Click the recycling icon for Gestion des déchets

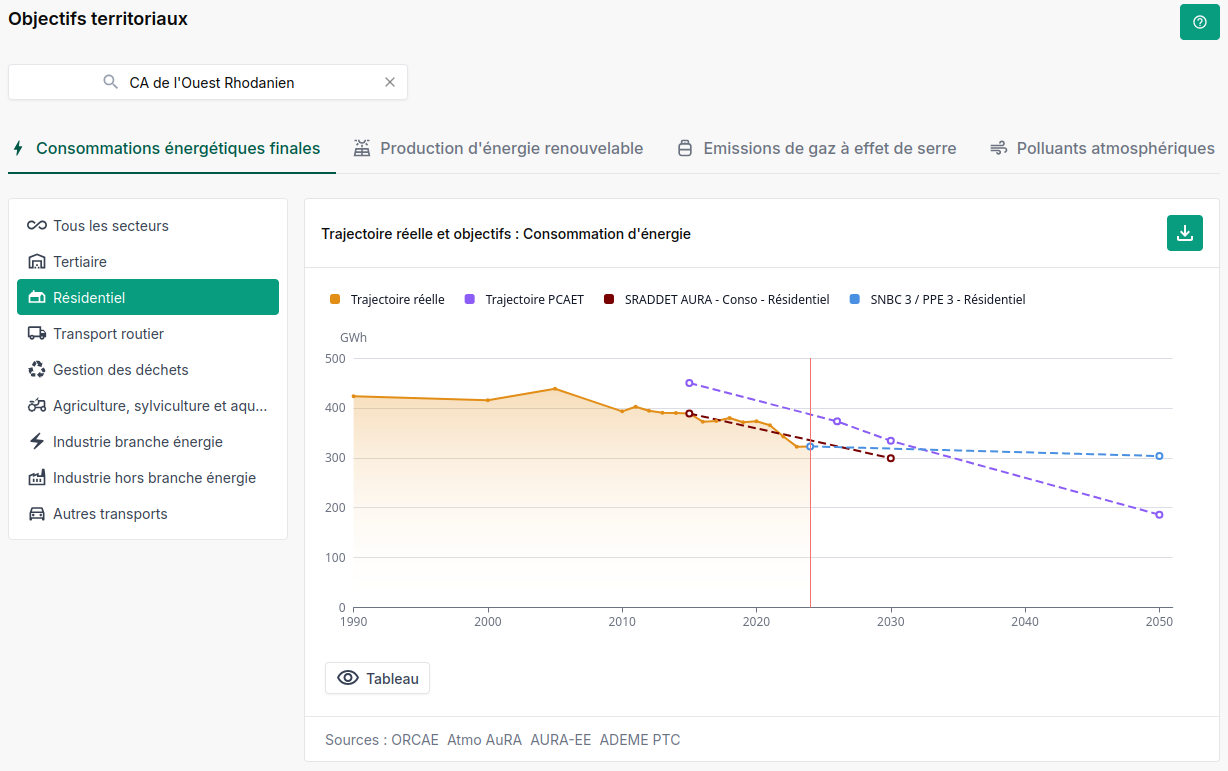point(37,369)
